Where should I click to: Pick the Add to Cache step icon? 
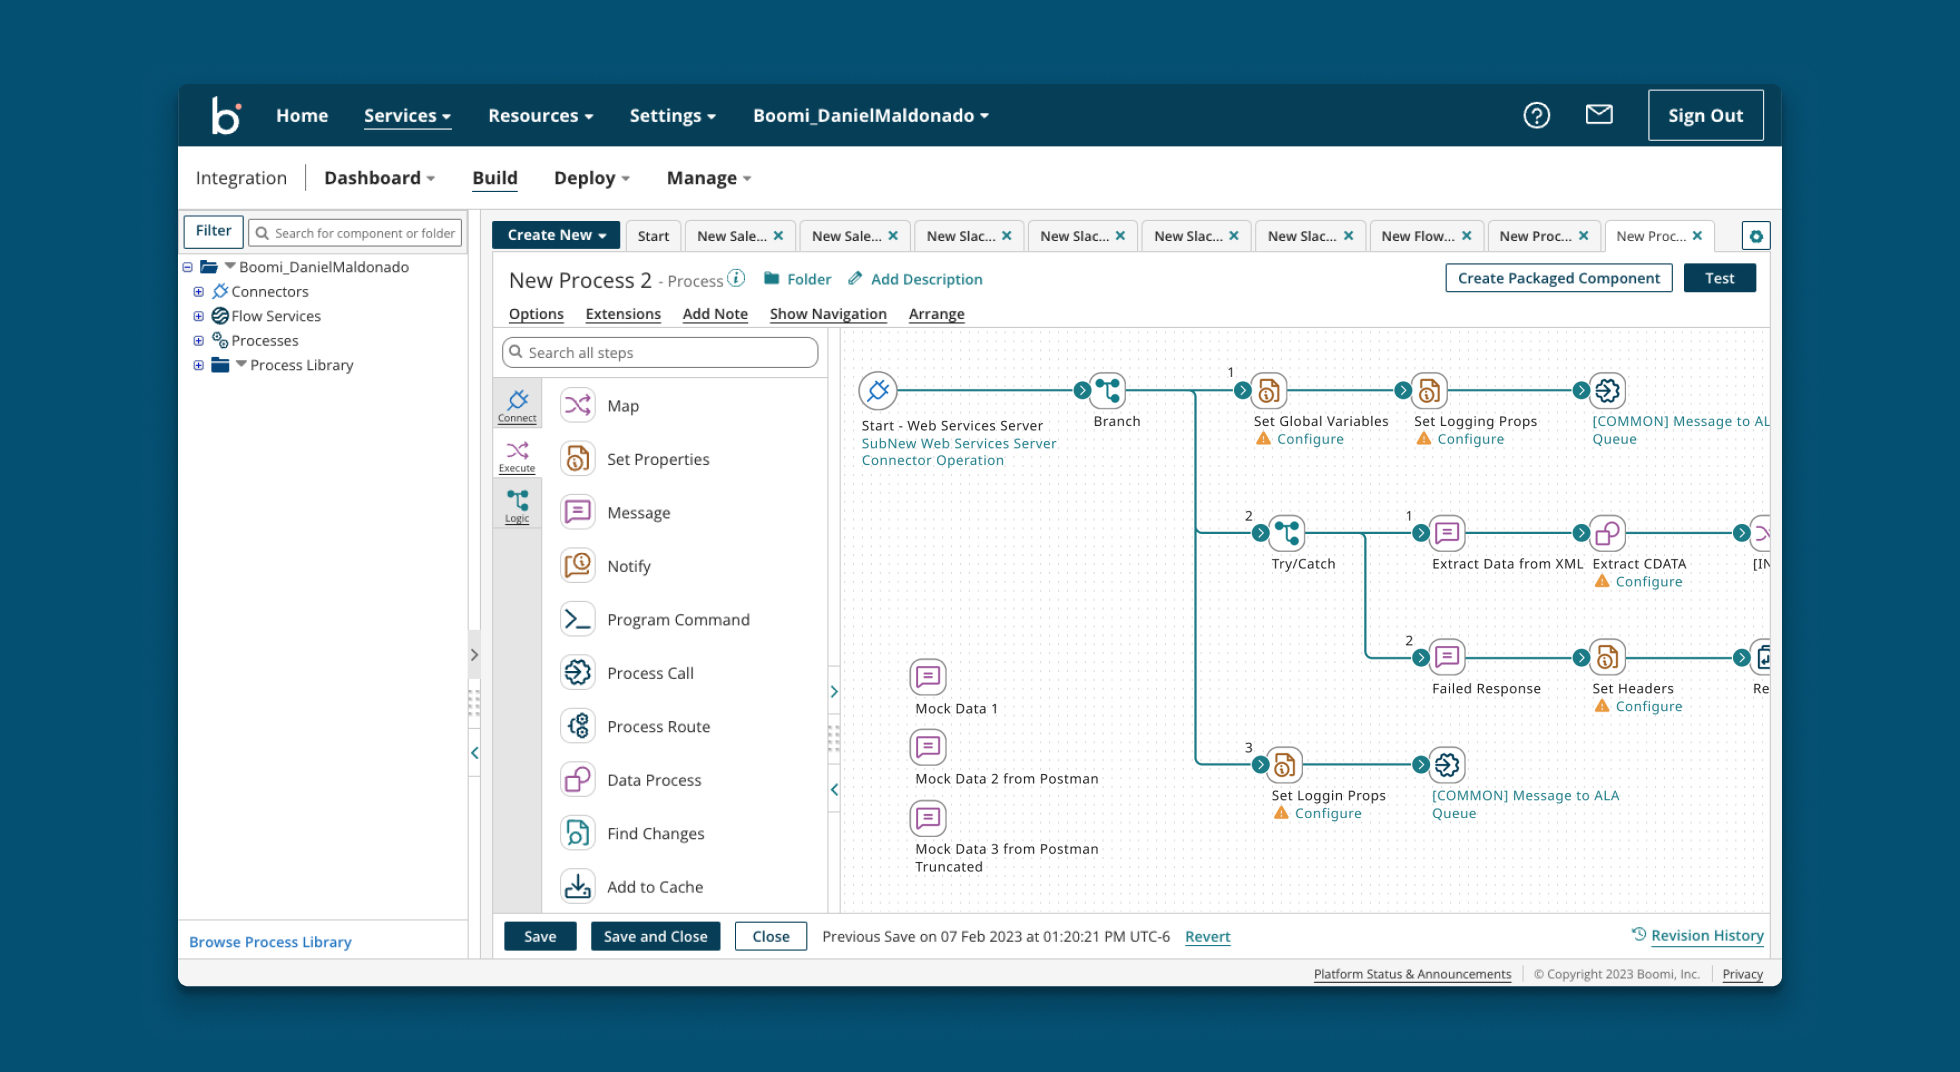coord(578,887)
